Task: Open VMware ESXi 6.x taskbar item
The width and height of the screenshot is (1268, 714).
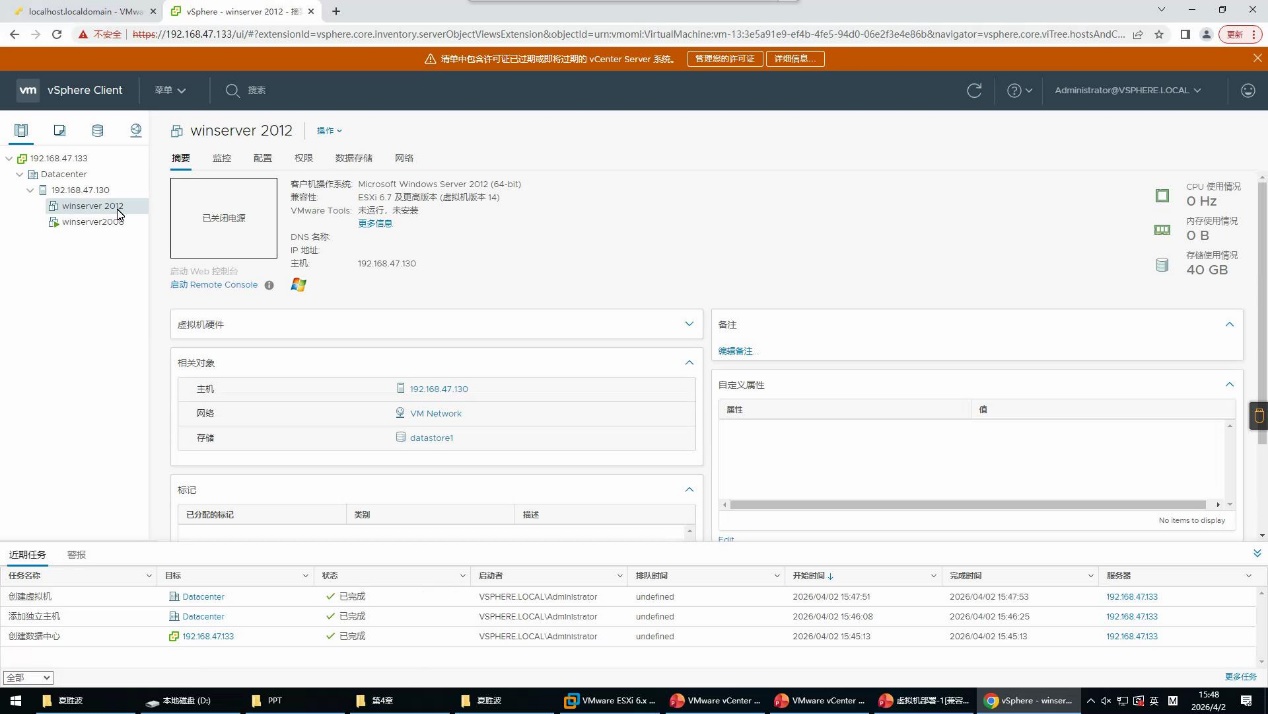Action: pos(610,701)
